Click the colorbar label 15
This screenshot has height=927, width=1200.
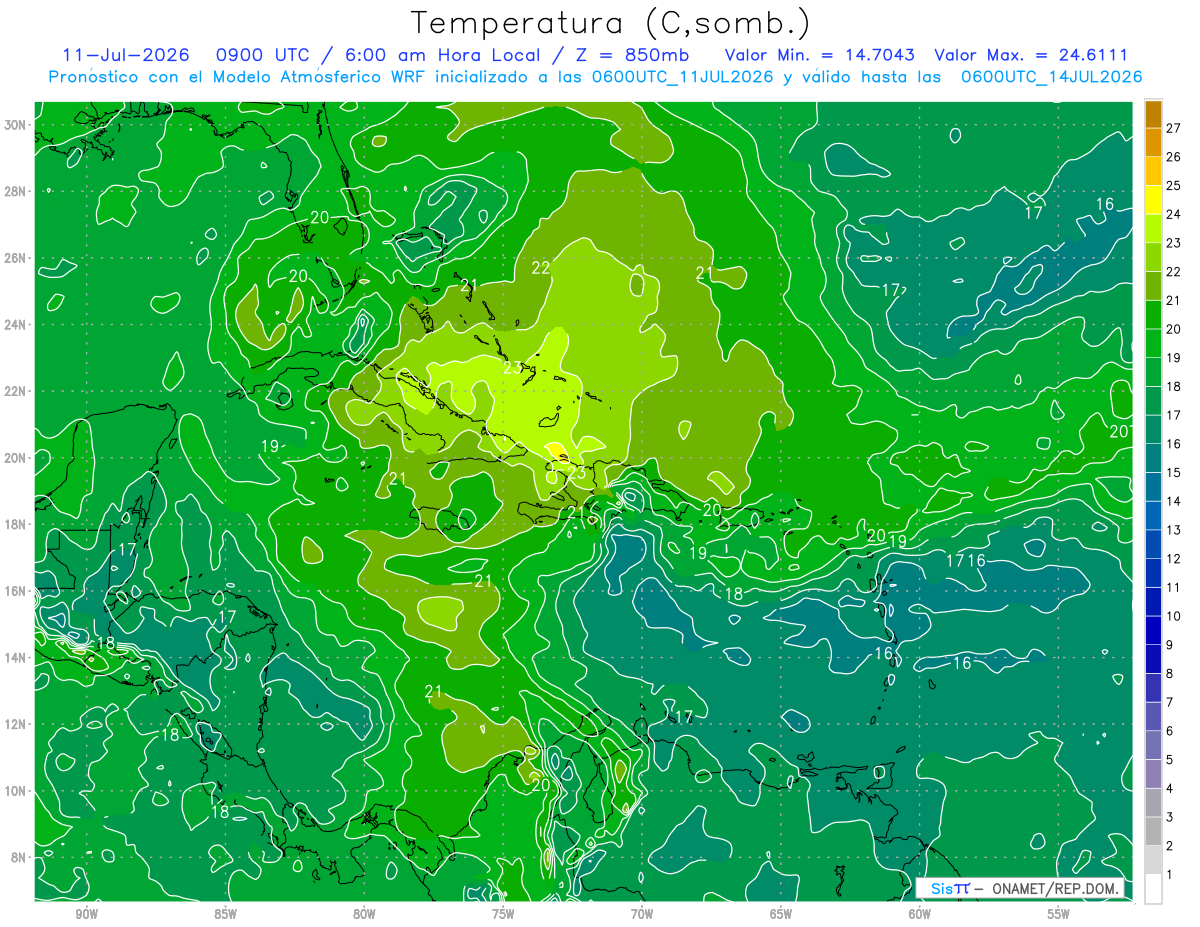tap(1174, 473)
